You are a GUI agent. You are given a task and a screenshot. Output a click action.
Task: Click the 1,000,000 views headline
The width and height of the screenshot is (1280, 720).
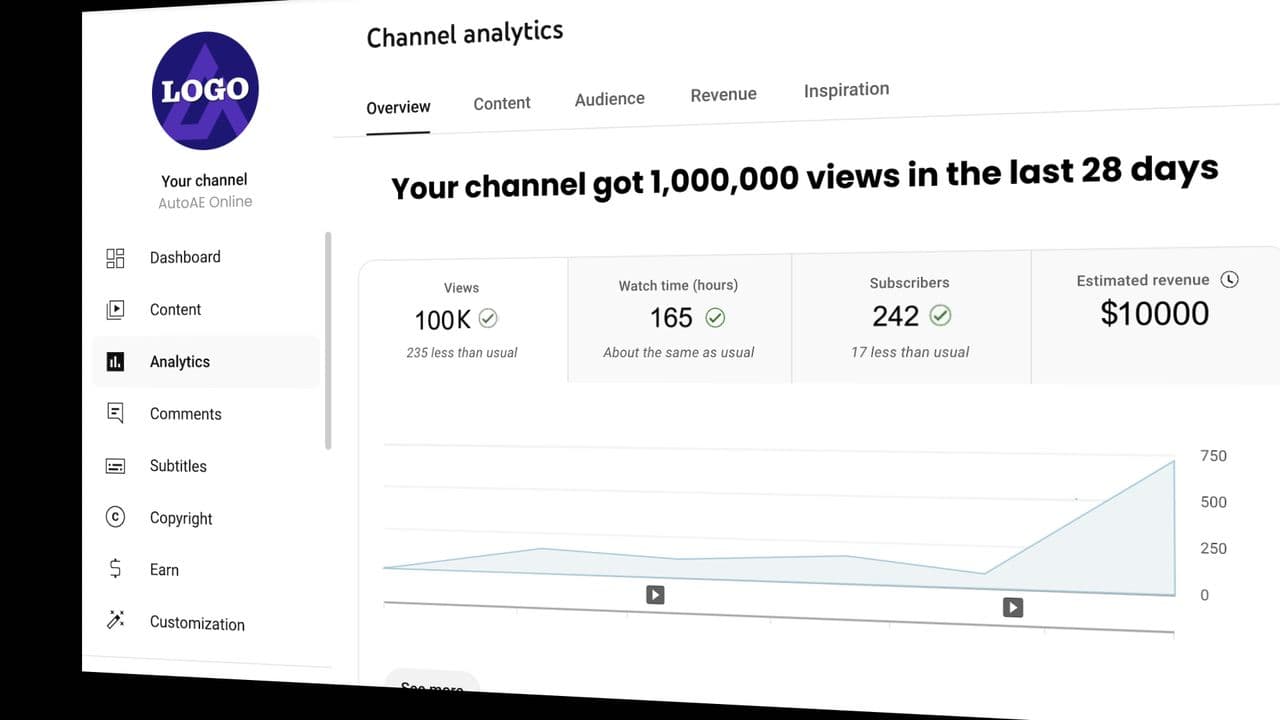(805, 177)
